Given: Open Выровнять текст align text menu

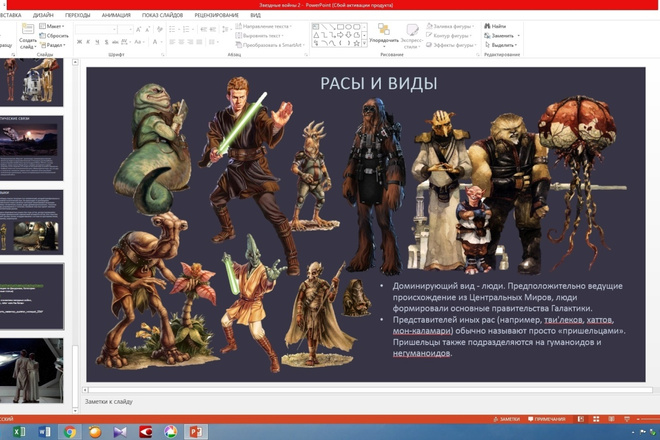Looking at the screenshot, I should tap(260, 36).
